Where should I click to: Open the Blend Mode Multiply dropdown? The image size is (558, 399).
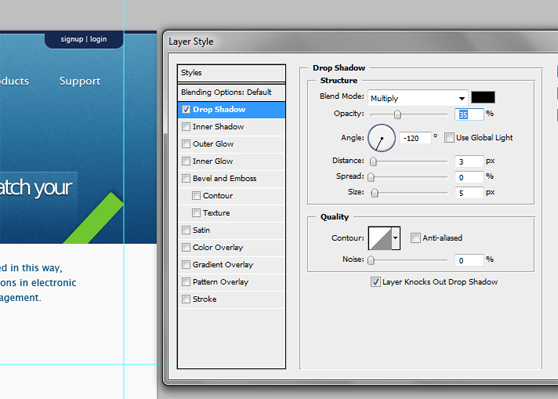click(418, 98)
